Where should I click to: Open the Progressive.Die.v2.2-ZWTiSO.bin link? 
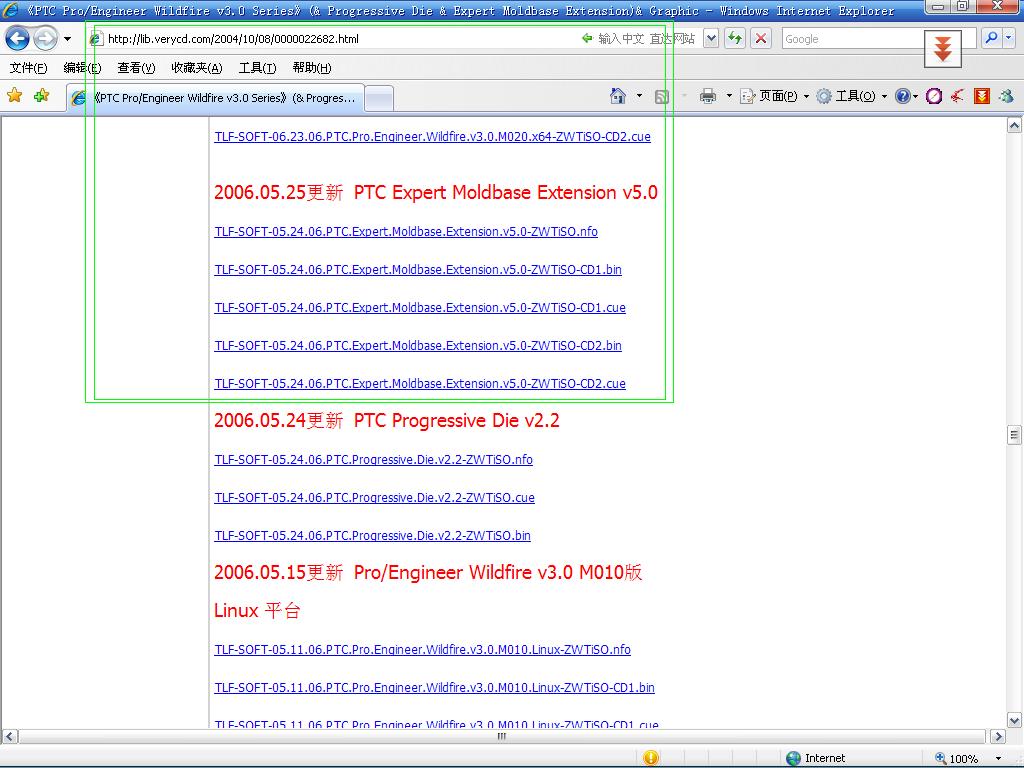point(372,535)
